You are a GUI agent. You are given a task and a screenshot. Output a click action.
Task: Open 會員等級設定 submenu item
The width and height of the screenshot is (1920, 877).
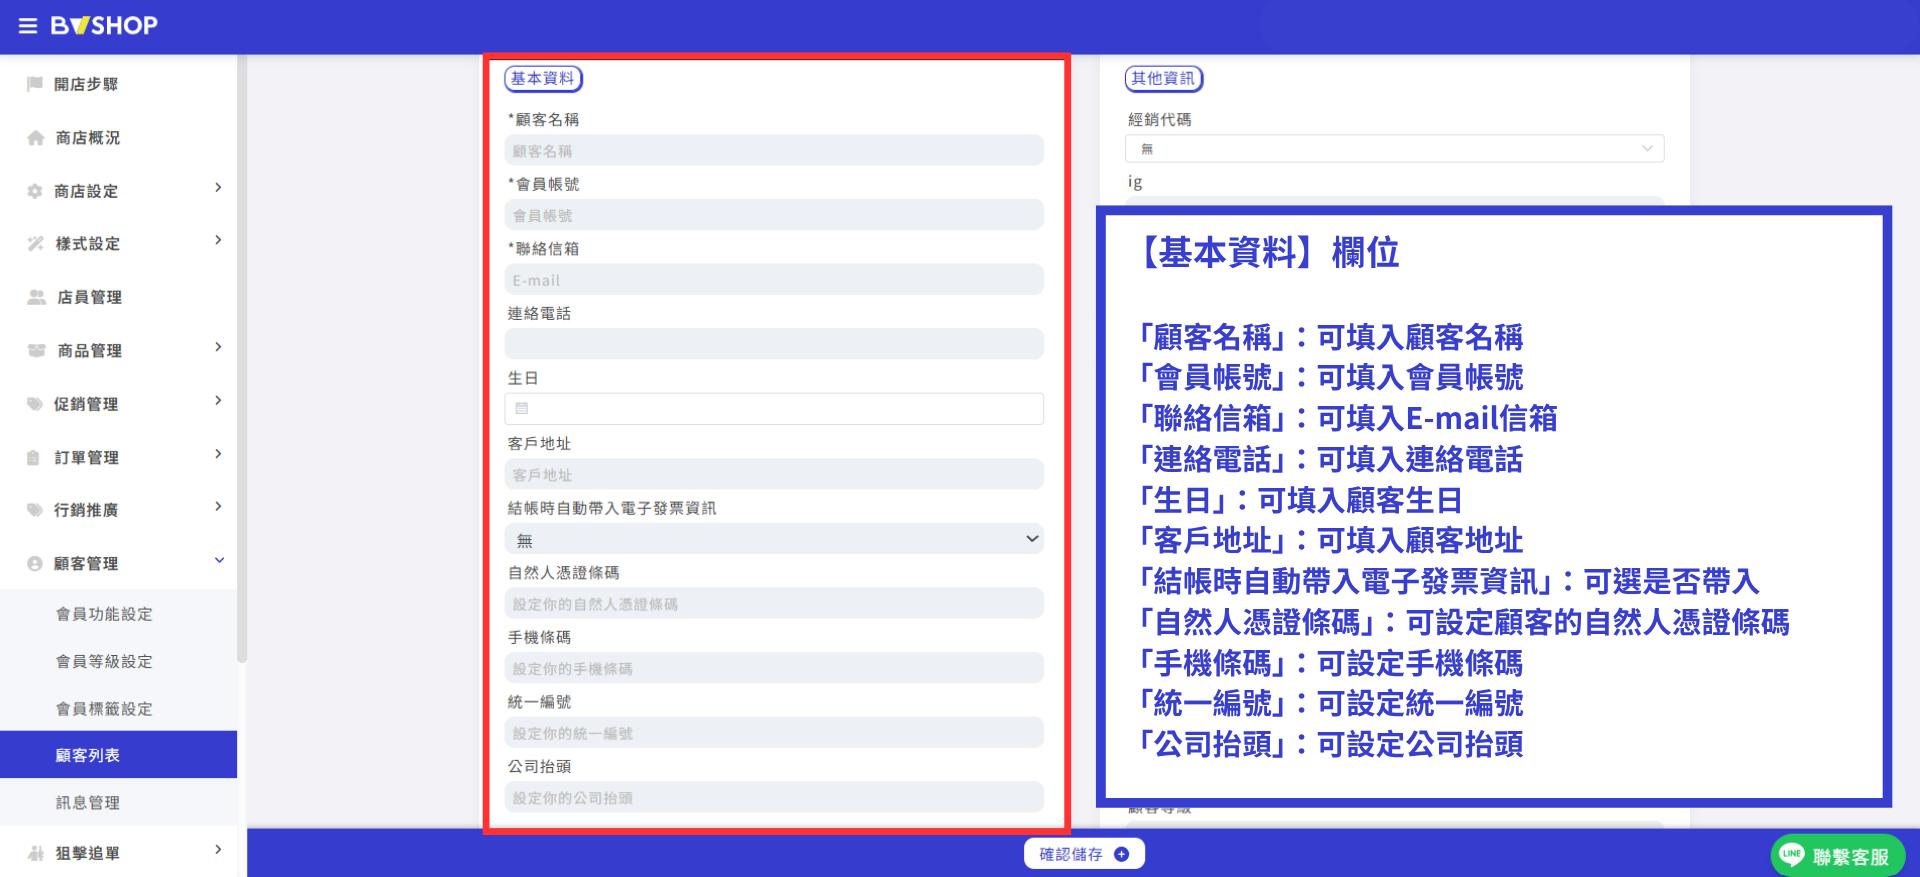pos(104,661)
